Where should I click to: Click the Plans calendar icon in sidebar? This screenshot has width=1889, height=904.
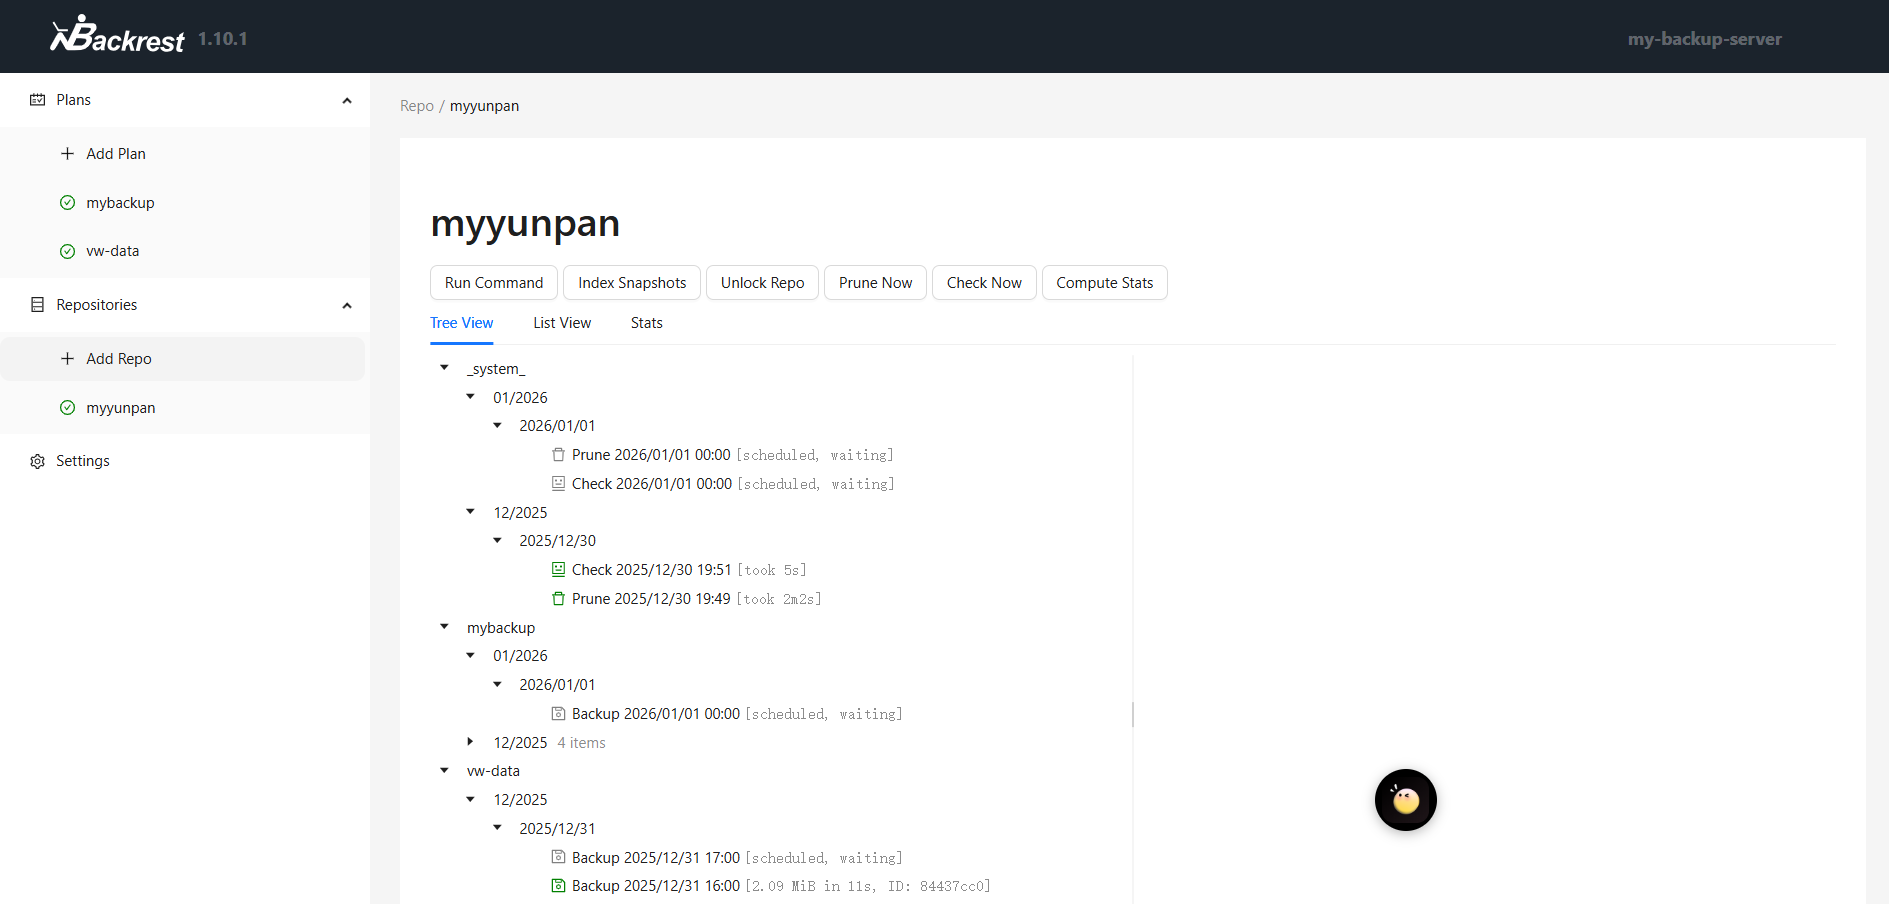point(38,100)
